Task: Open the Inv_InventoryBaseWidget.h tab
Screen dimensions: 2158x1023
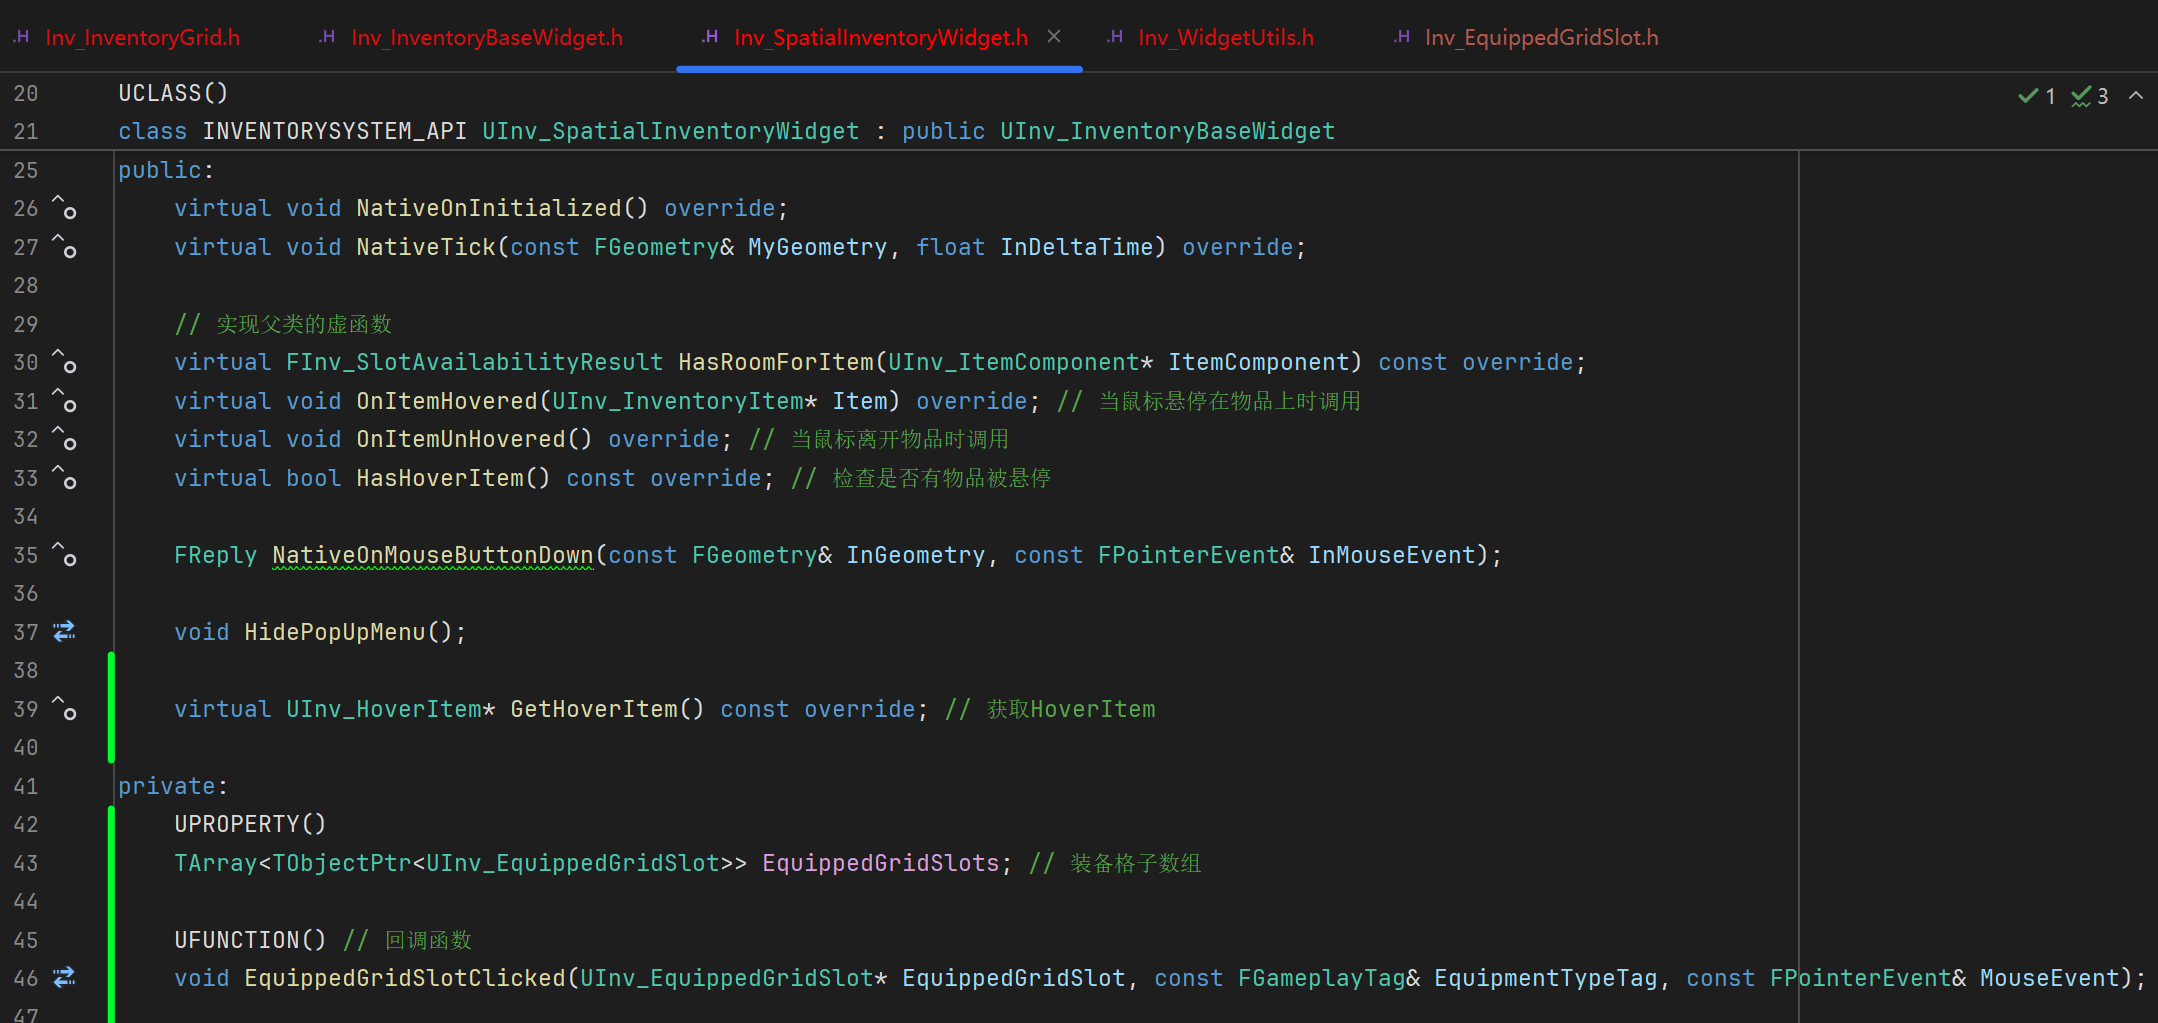Action: (487, 37)
